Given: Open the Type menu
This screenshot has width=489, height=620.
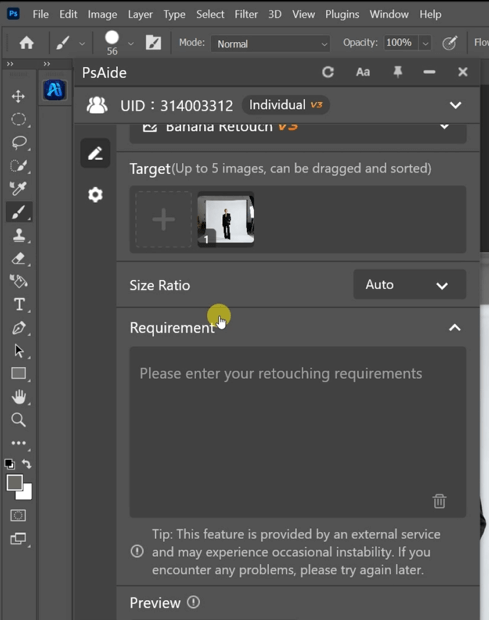Looking at the screenshot, I should pyautogui.click(x=174, y=15).
